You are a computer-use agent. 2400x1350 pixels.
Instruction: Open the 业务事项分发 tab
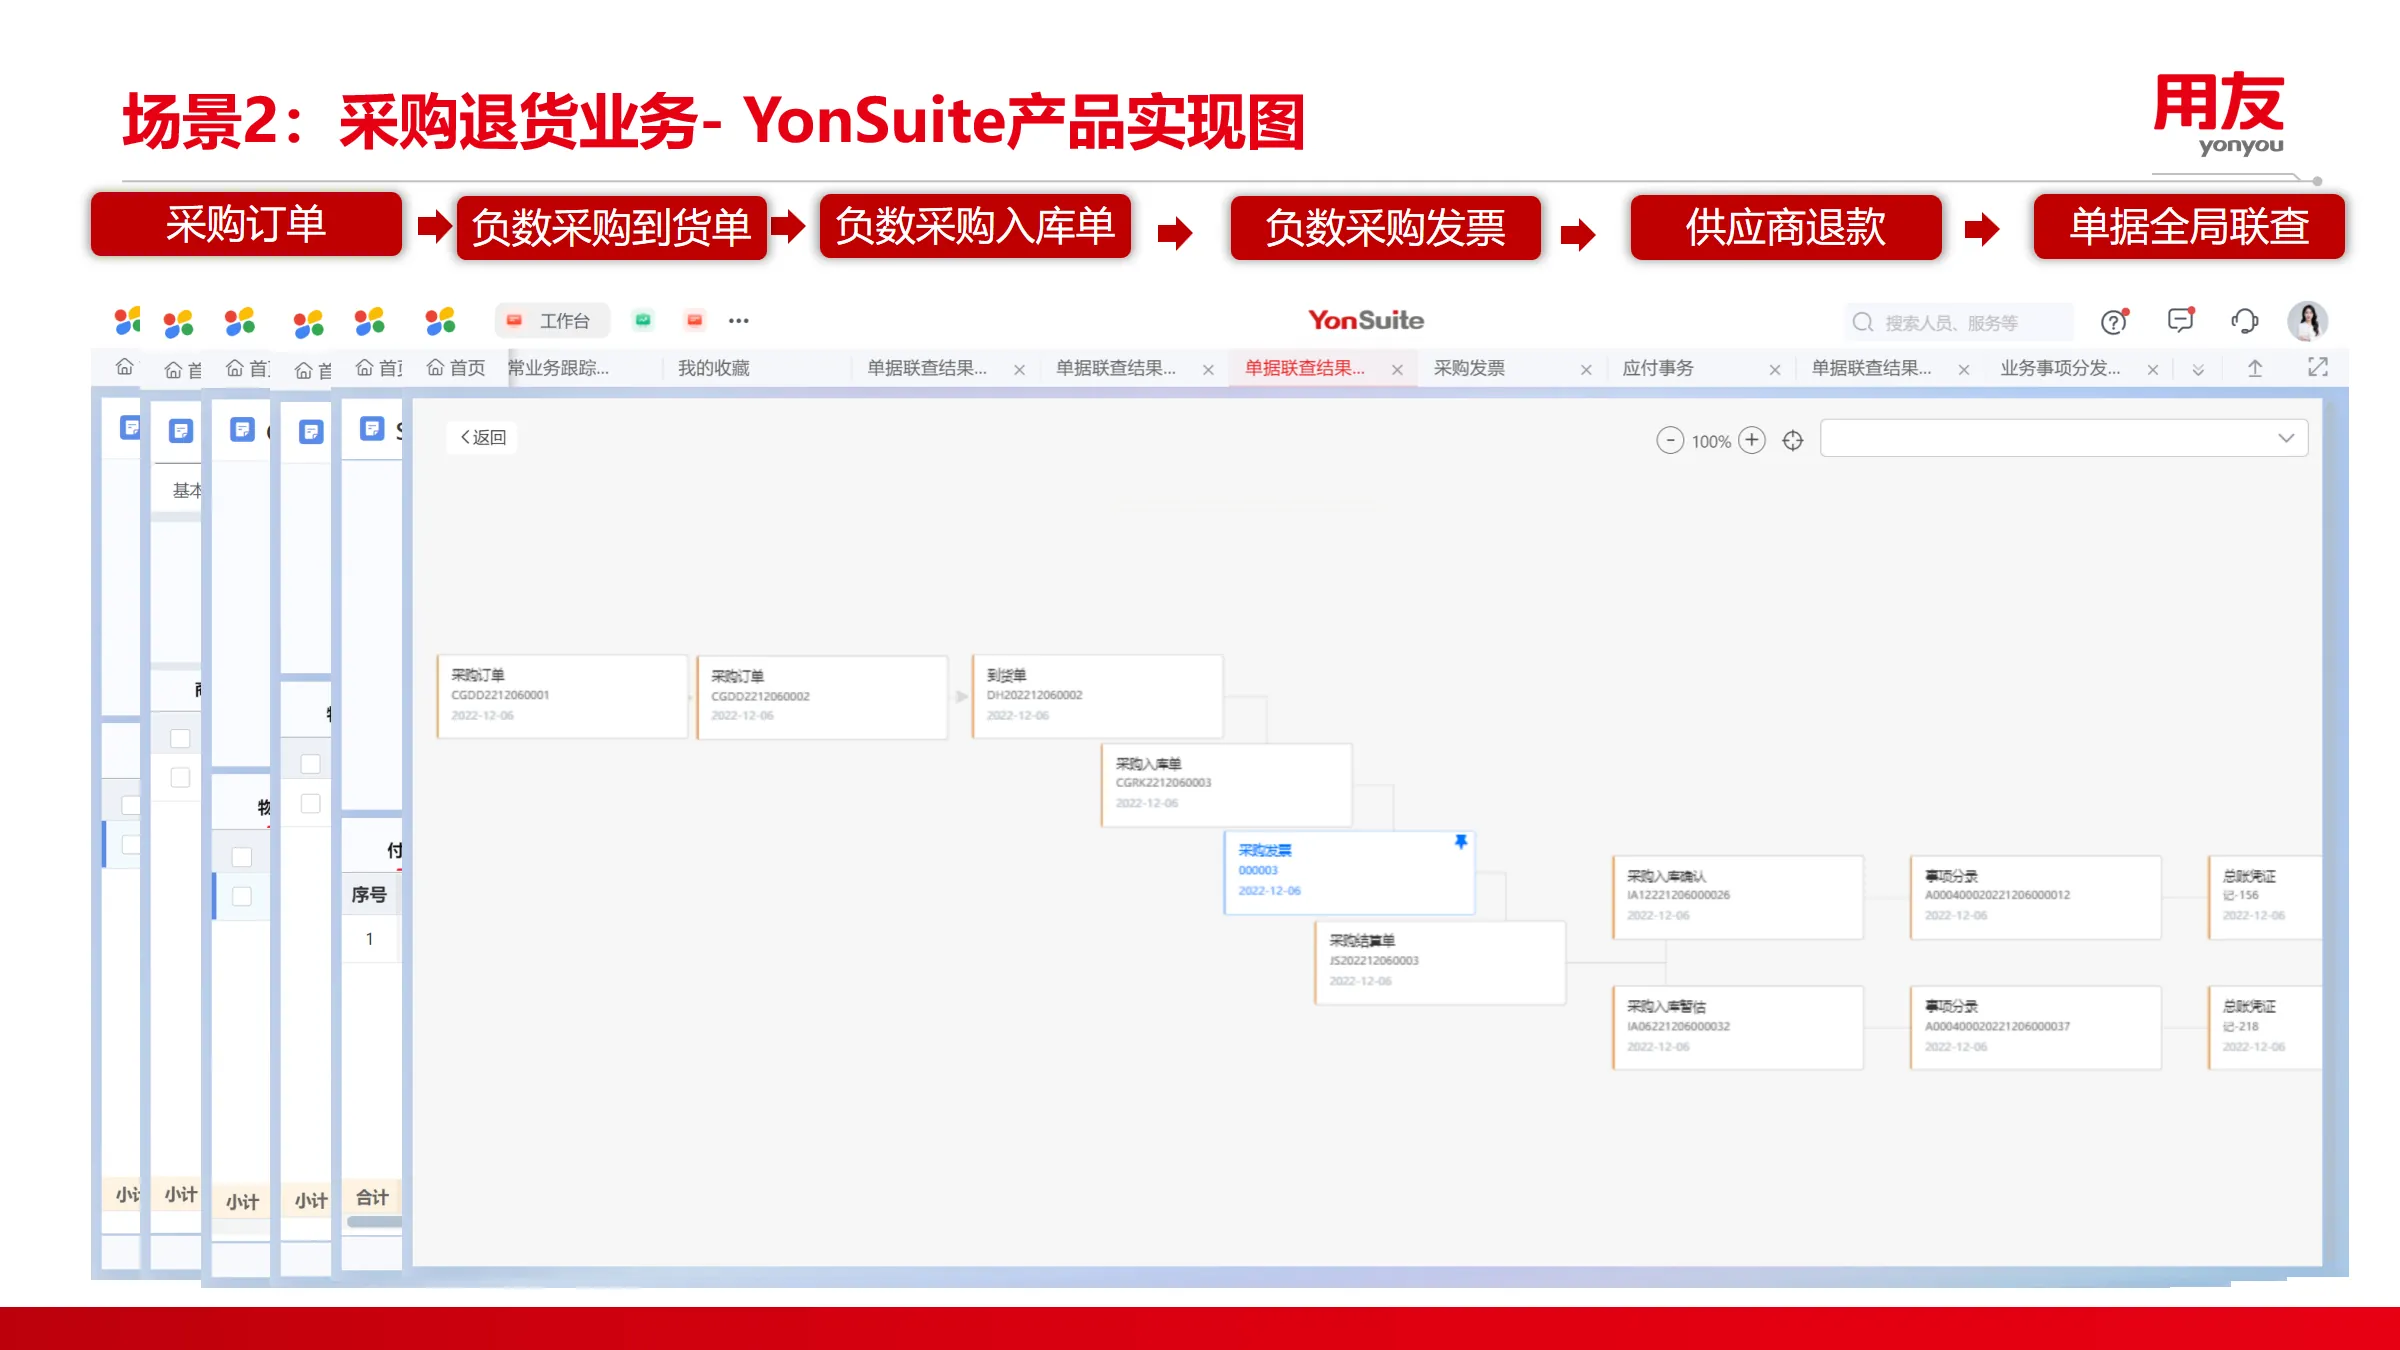click(x=2060, y=368)
